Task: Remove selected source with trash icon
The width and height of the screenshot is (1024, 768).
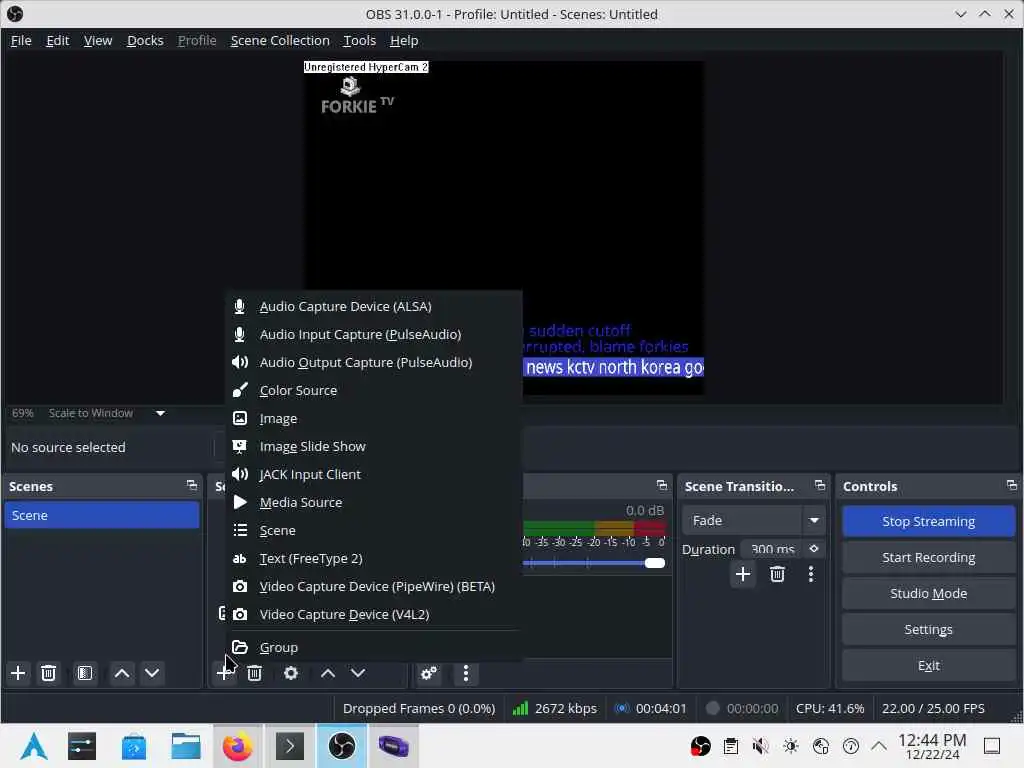Action: [x=255, y=673]
